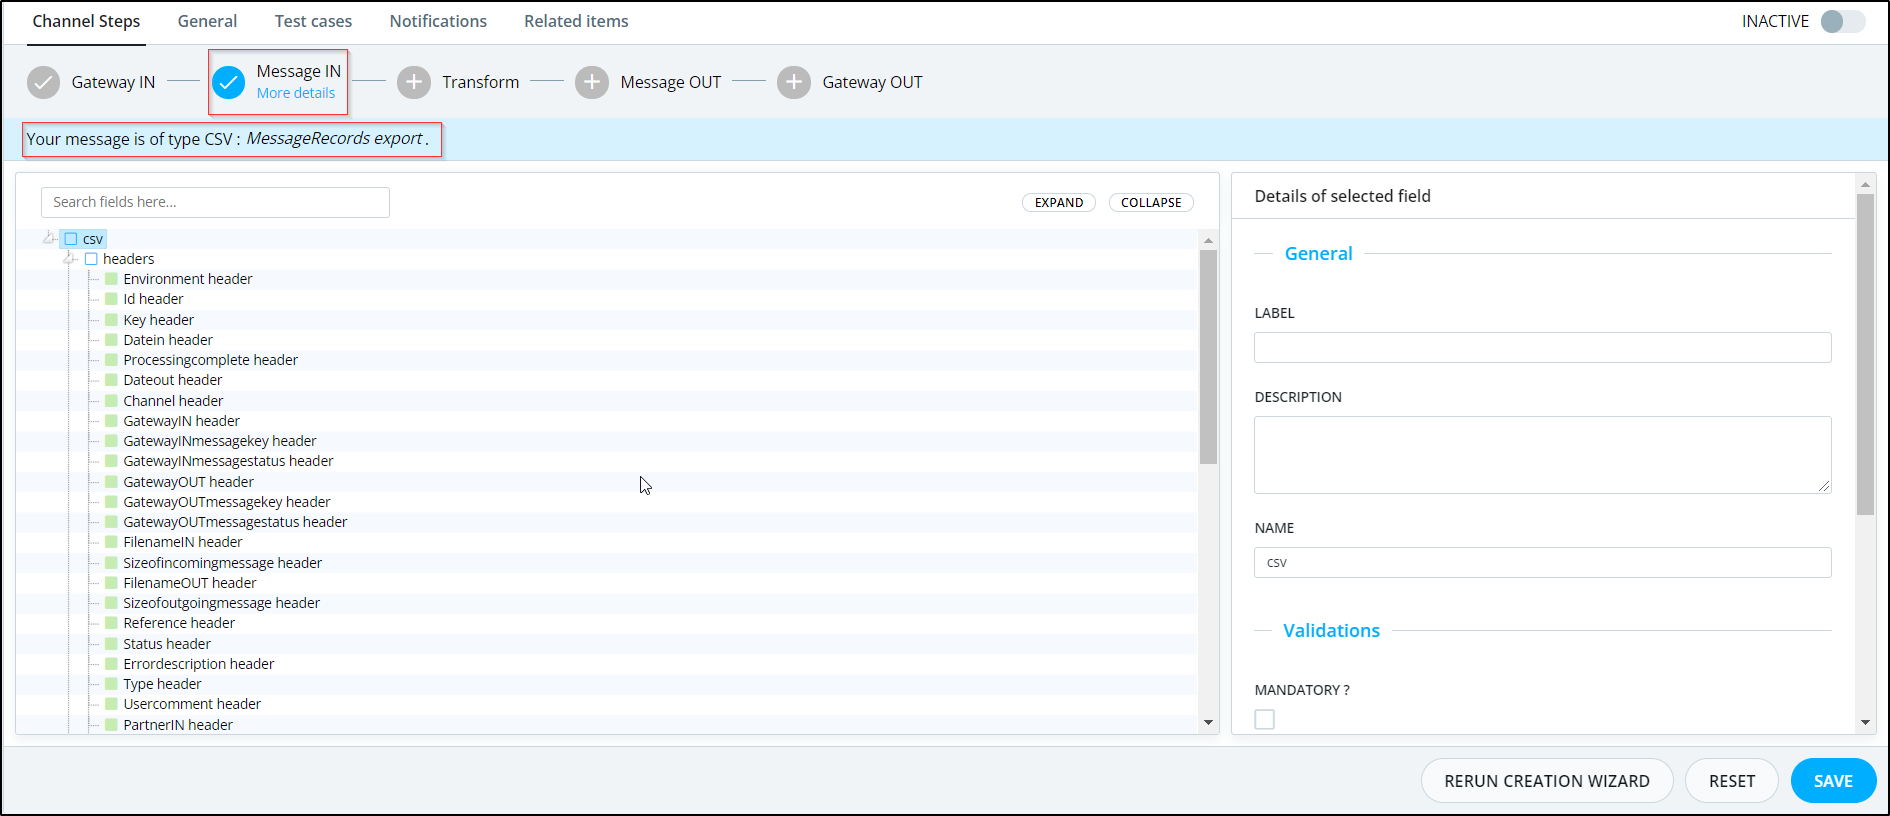The image size is (1890, 816).
Task: Add the Gateway OUT step plus icon
Action: tap(794, 82)
